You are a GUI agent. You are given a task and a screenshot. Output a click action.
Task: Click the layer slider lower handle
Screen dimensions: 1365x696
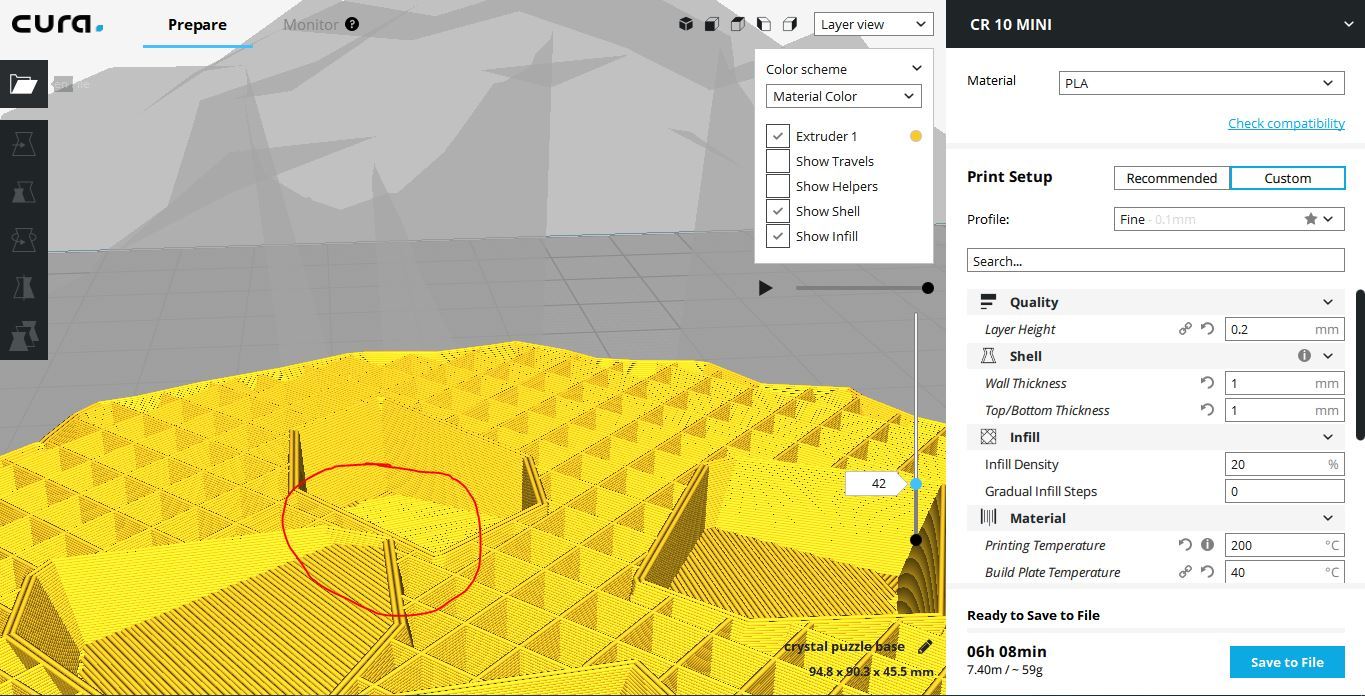pos(915,540)
